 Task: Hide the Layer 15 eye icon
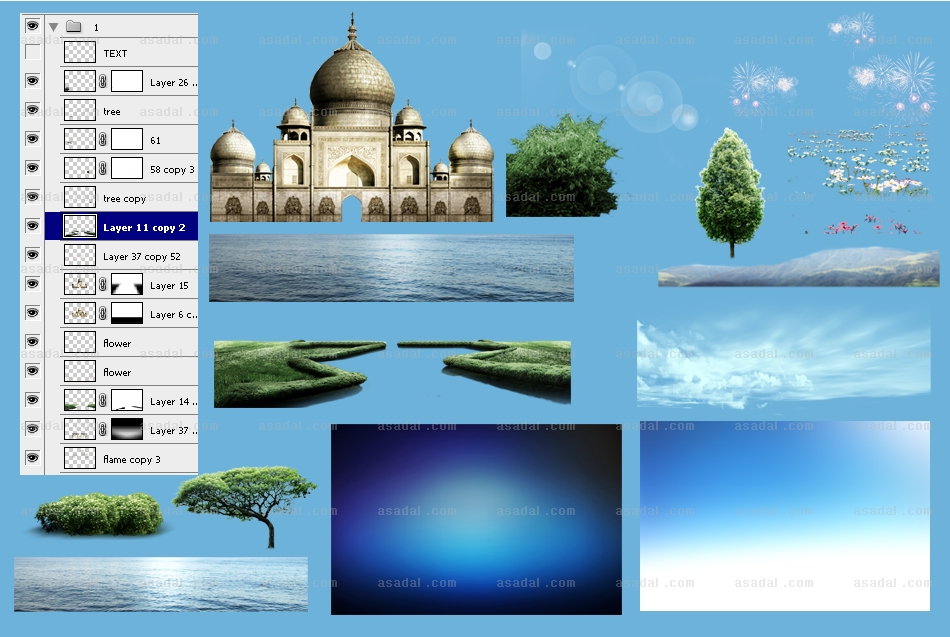coord(32,285)
